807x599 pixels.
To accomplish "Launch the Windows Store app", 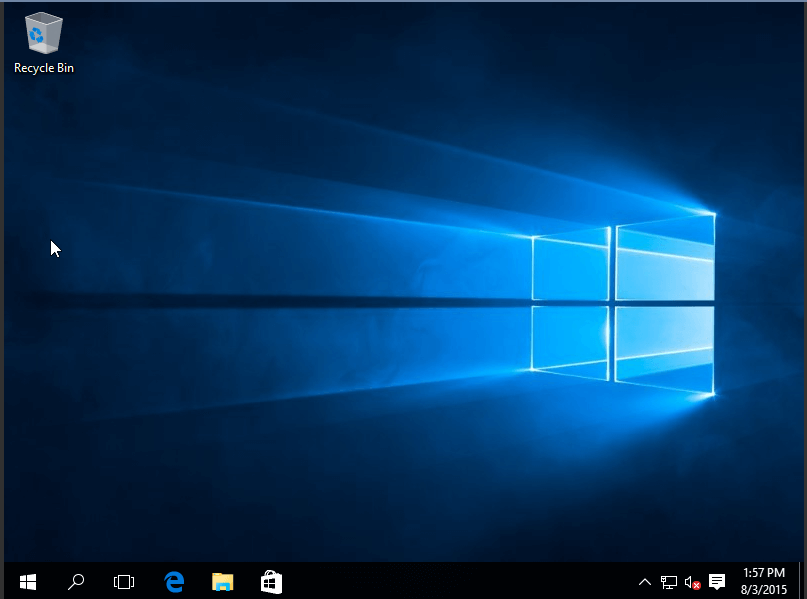I will point(271,581).
